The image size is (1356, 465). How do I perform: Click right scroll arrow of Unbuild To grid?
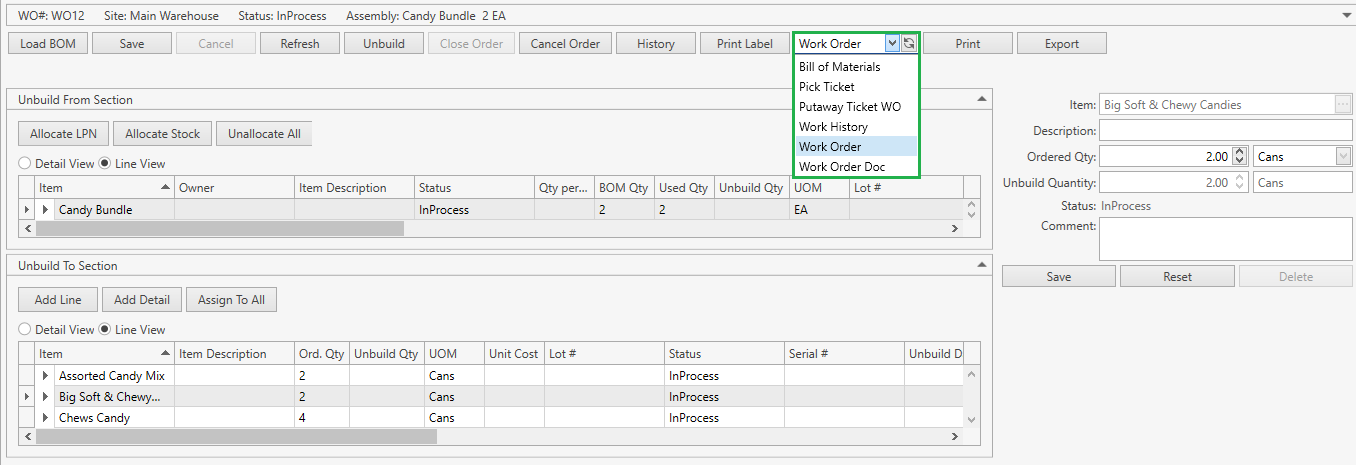(954, 436)
